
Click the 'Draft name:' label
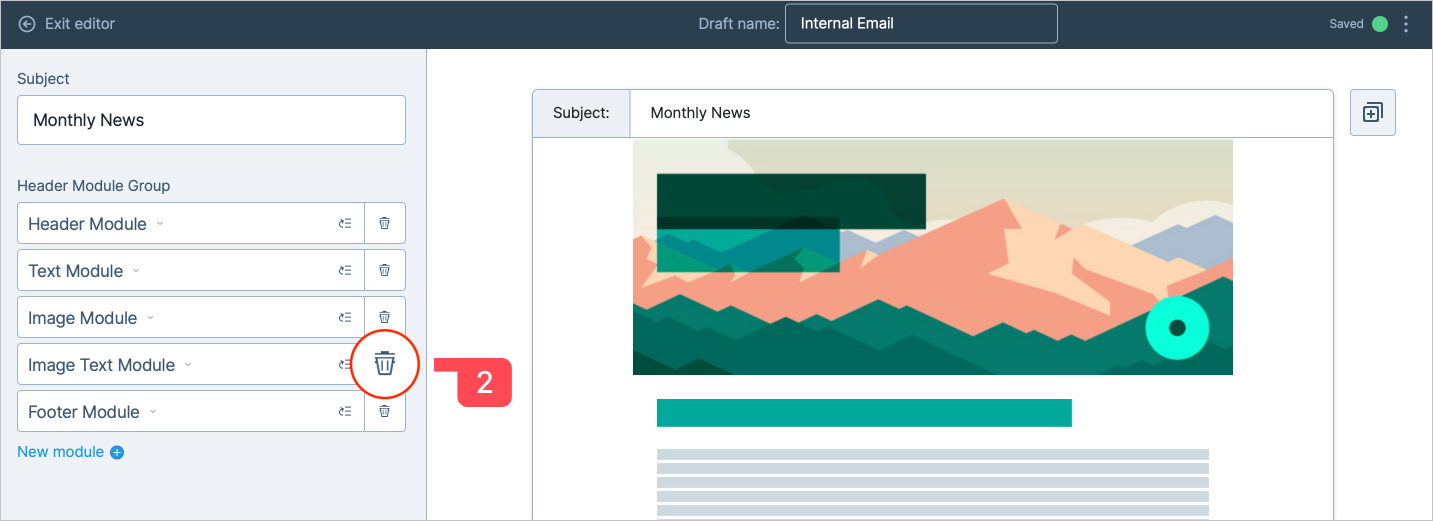coord(739,24)
